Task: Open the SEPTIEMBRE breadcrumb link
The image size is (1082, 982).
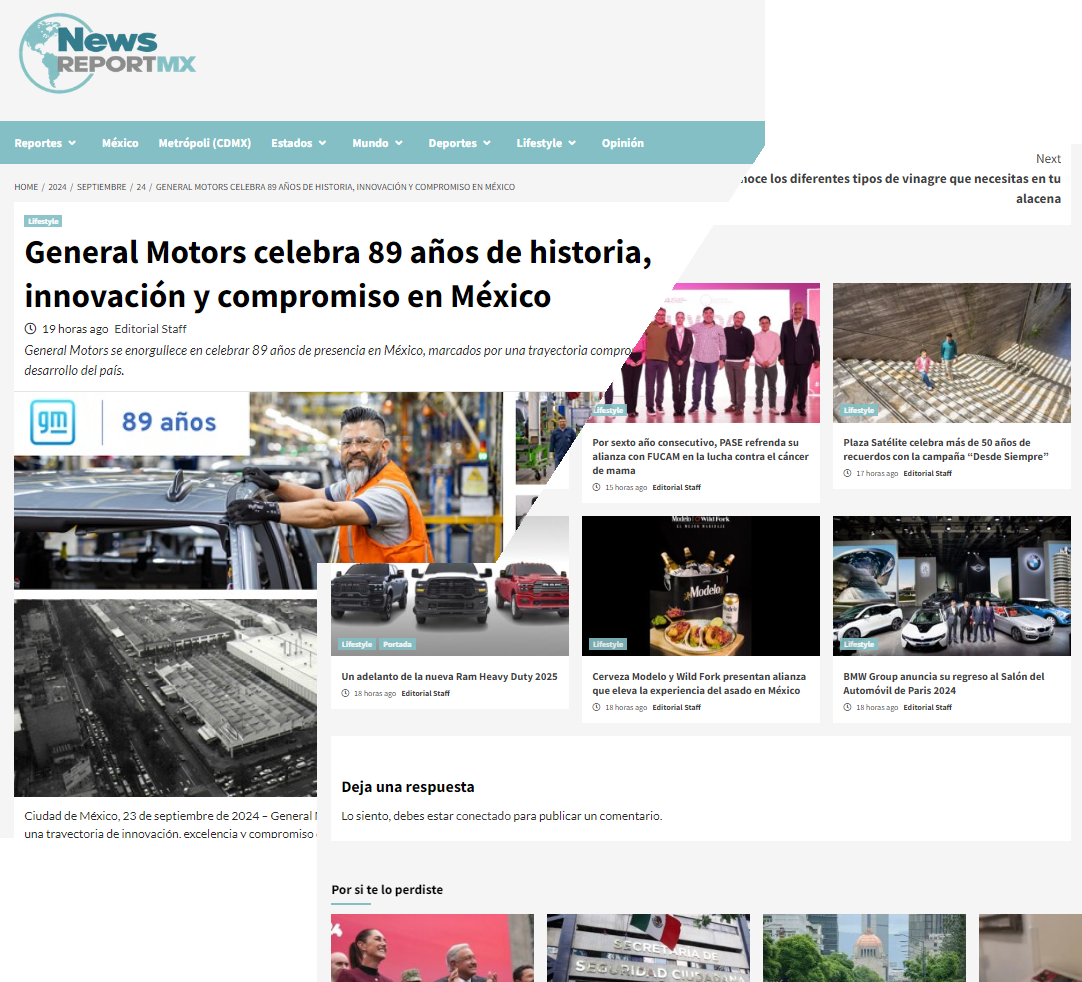Action: click(101, 187)
